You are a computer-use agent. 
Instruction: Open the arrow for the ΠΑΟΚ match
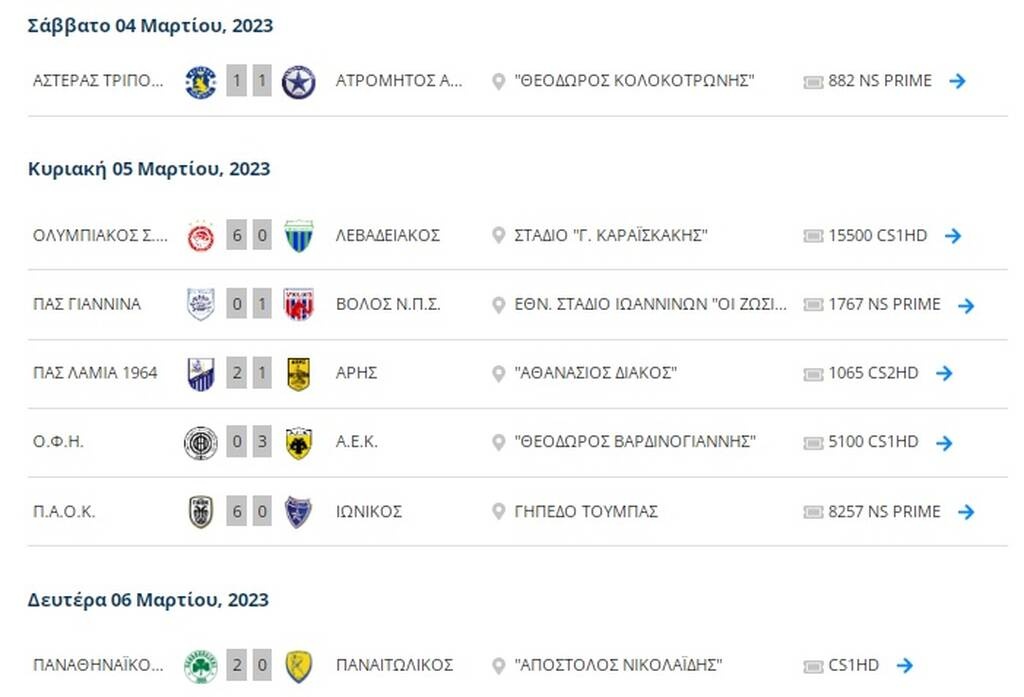[966, 511]
